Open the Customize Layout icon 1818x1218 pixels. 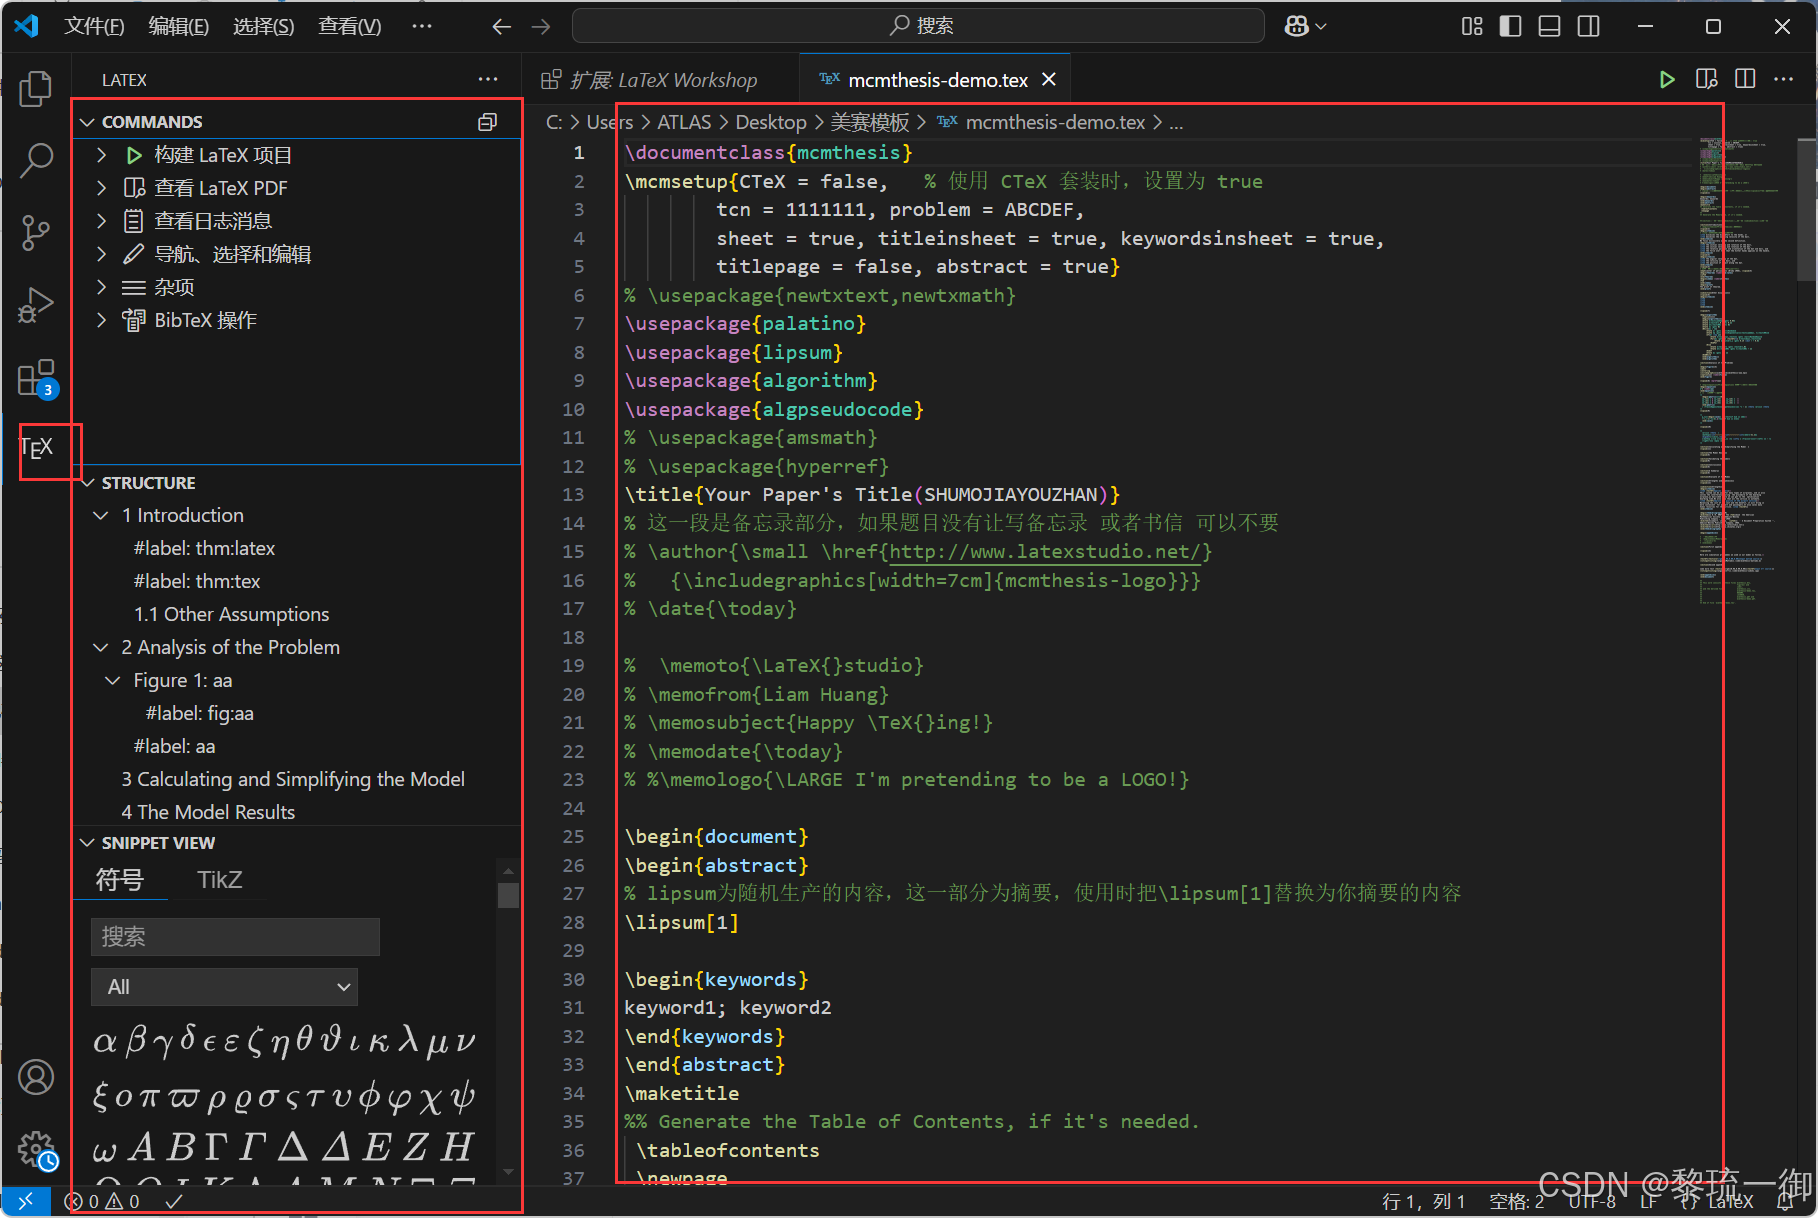[x=1472, y=26]
